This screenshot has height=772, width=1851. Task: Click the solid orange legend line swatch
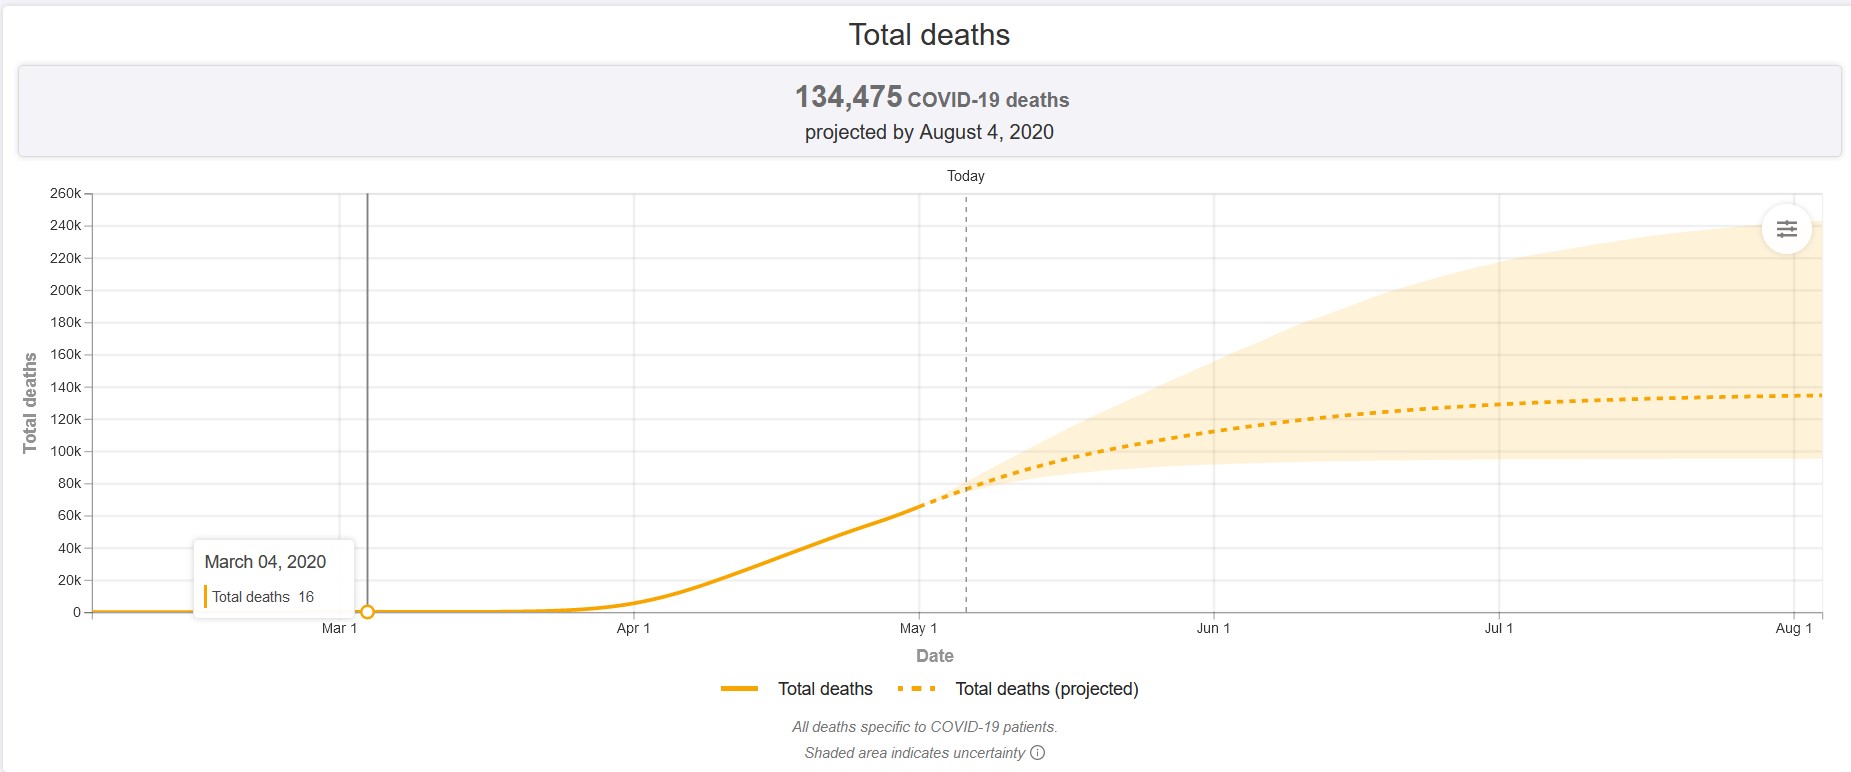click(x=739, y=689)
